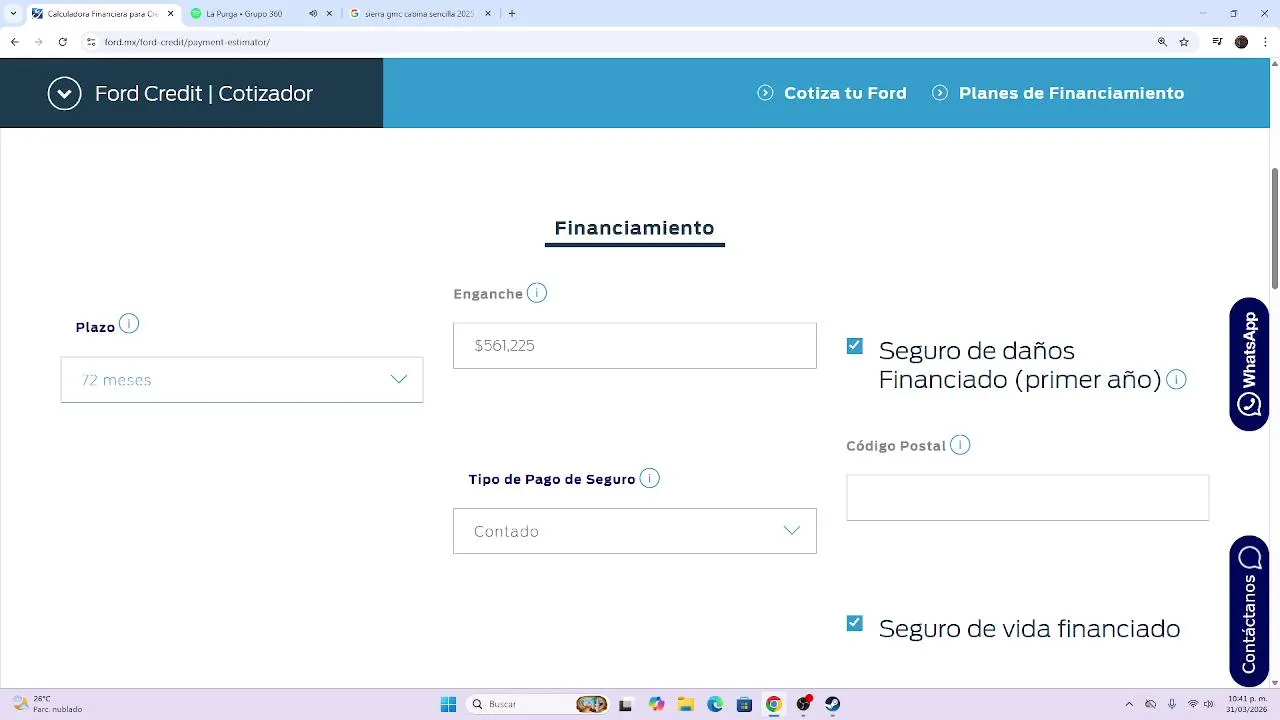This screenshot has width=1280, height=720.
Task: Open info icon next to Enganche
Action: coord(537,293)
